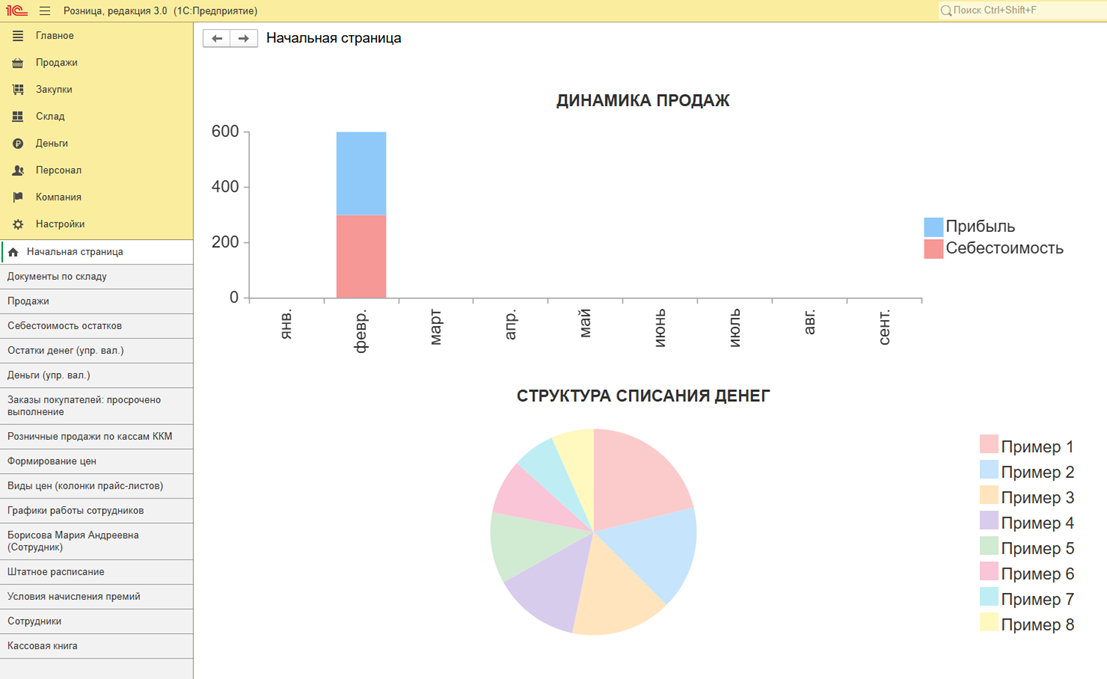Screen dimensions: 1107x679
Task: Switch to the Кассовая книга tab
Action: point(42,646)
